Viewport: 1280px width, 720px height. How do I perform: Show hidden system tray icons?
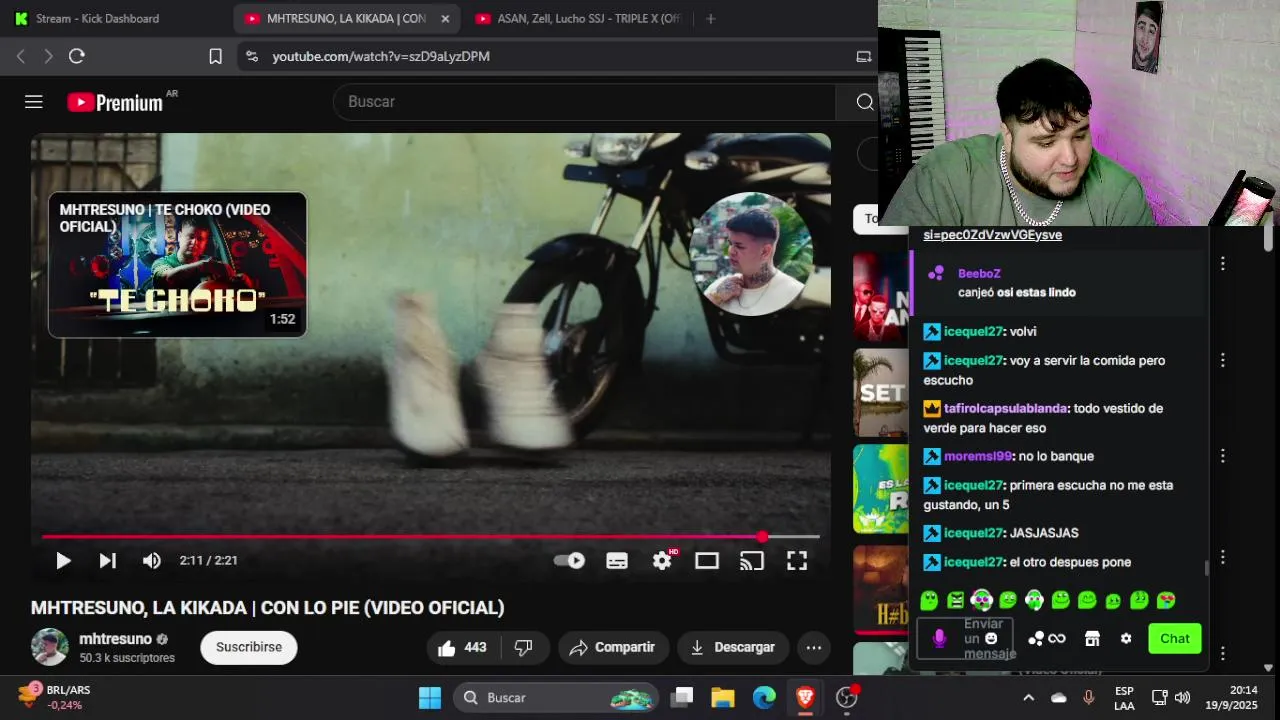(1028, 697)
